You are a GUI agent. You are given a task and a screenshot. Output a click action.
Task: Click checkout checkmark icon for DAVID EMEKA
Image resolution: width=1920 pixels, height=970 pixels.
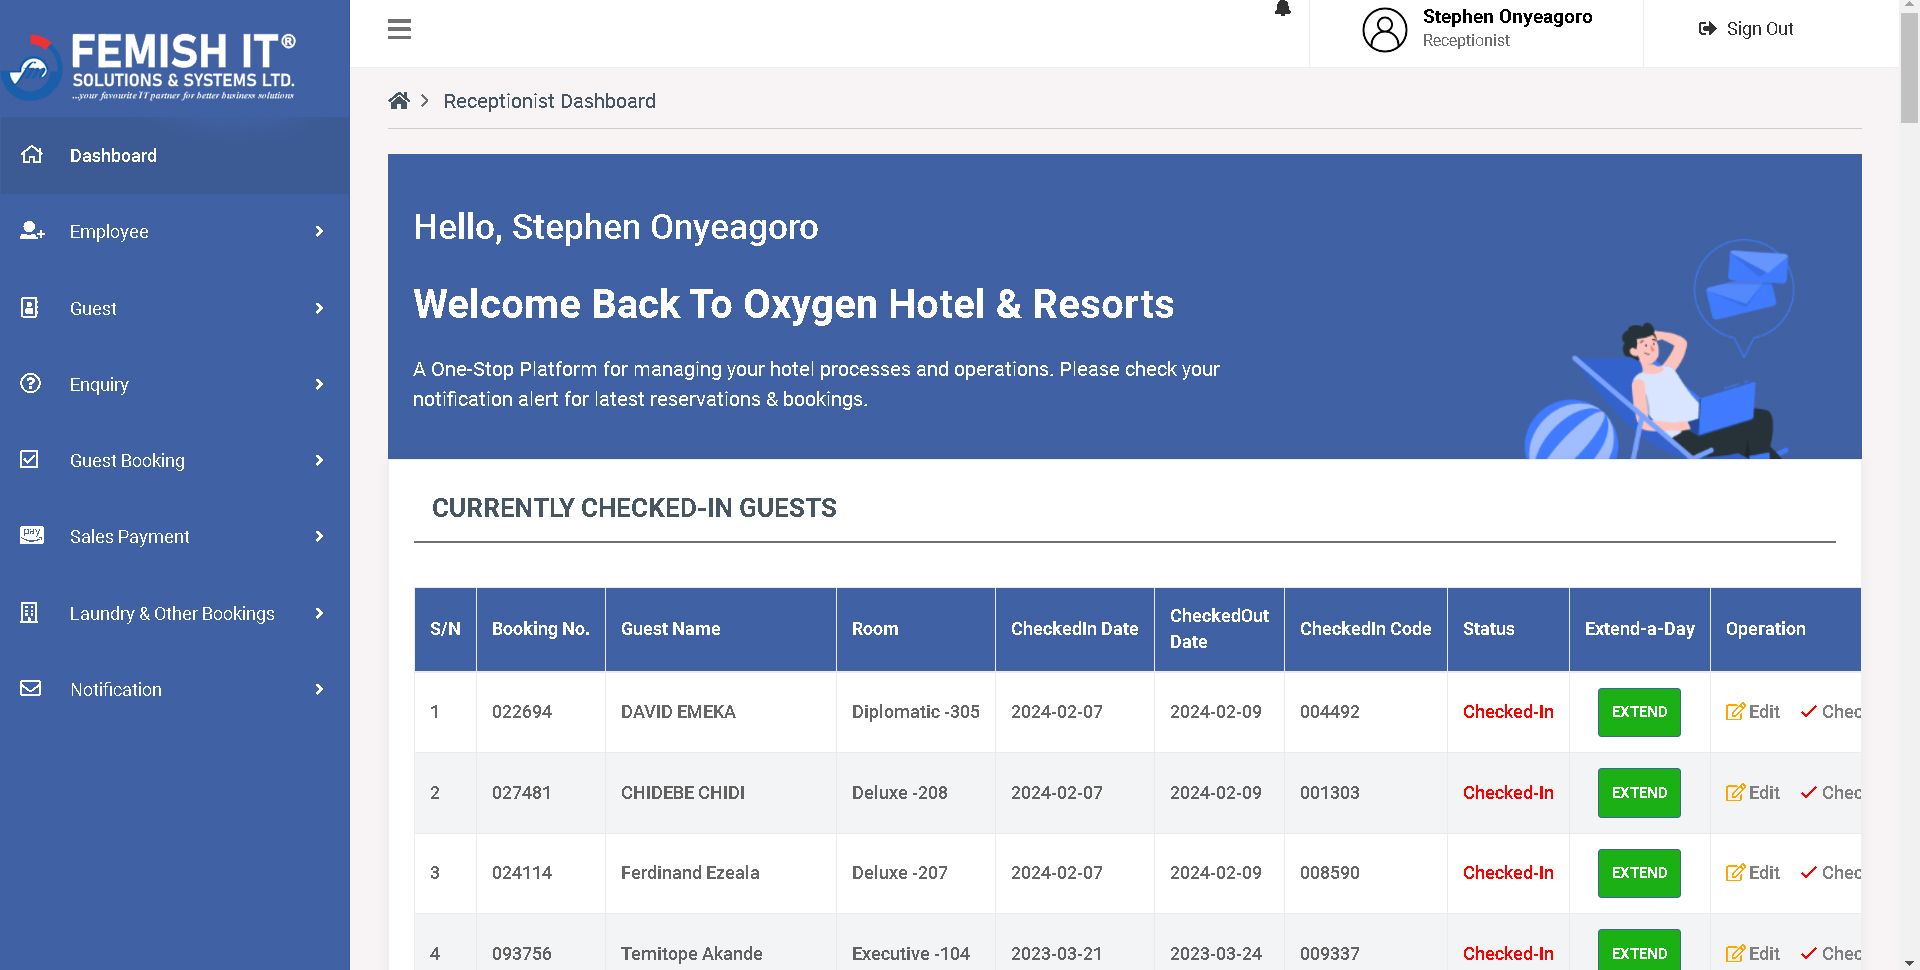[1808, 712]
